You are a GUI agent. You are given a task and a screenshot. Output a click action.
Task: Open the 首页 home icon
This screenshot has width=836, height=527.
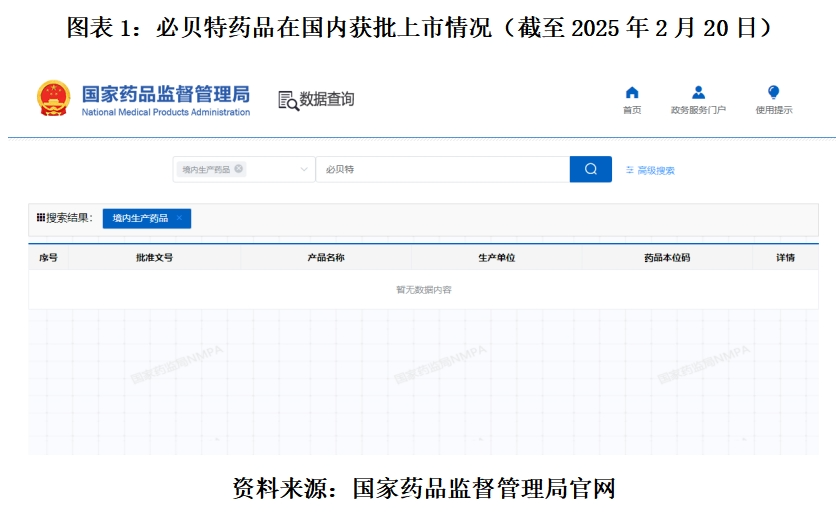tap(632, 93)
